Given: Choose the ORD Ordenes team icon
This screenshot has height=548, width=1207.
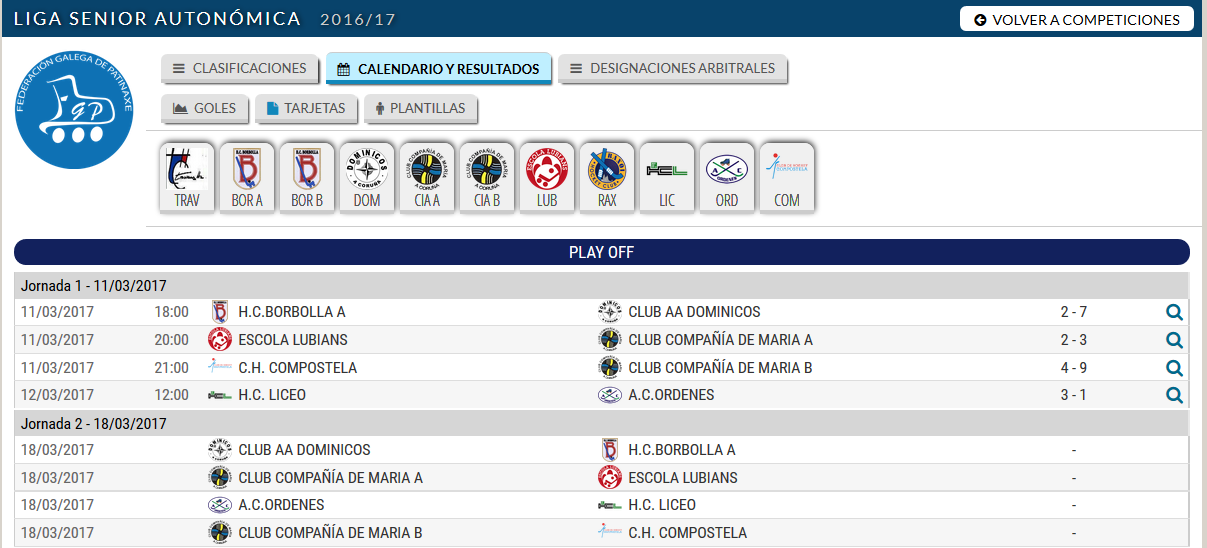Looking at the screenshot, I should point(727,178).
